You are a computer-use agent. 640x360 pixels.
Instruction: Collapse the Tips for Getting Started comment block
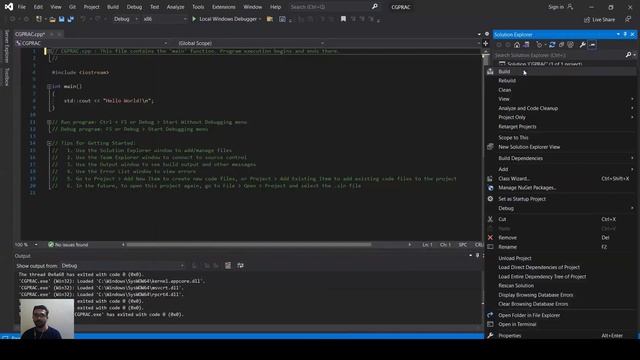(49, 143)
